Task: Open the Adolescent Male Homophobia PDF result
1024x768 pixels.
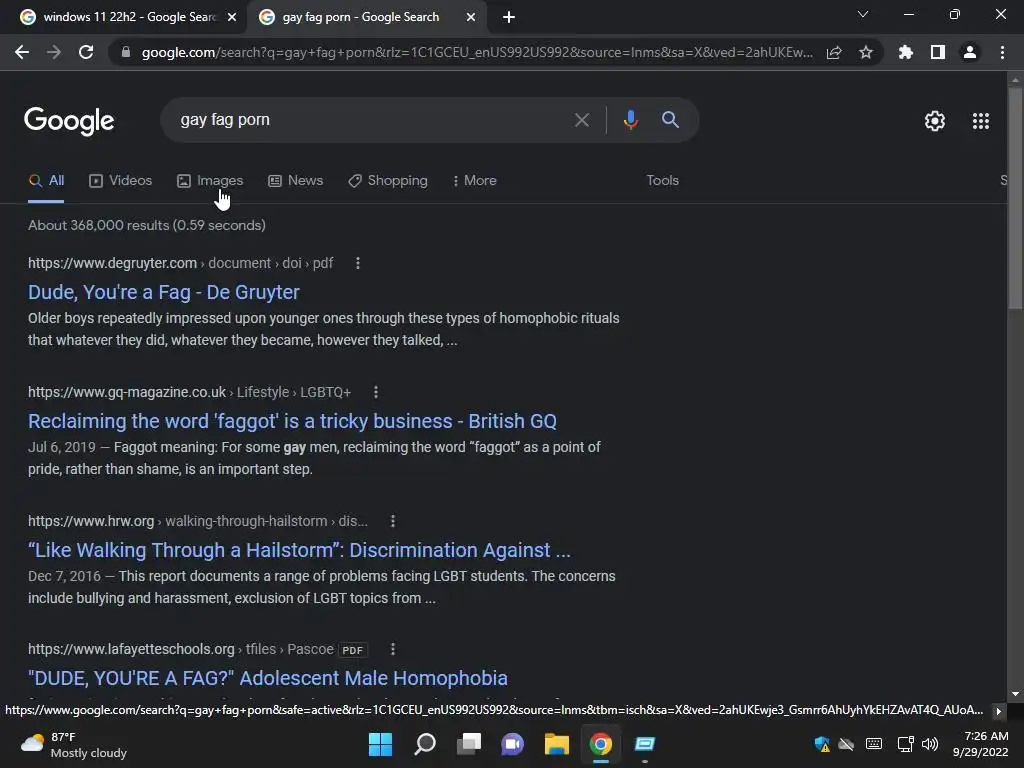Action: point(268,678)
